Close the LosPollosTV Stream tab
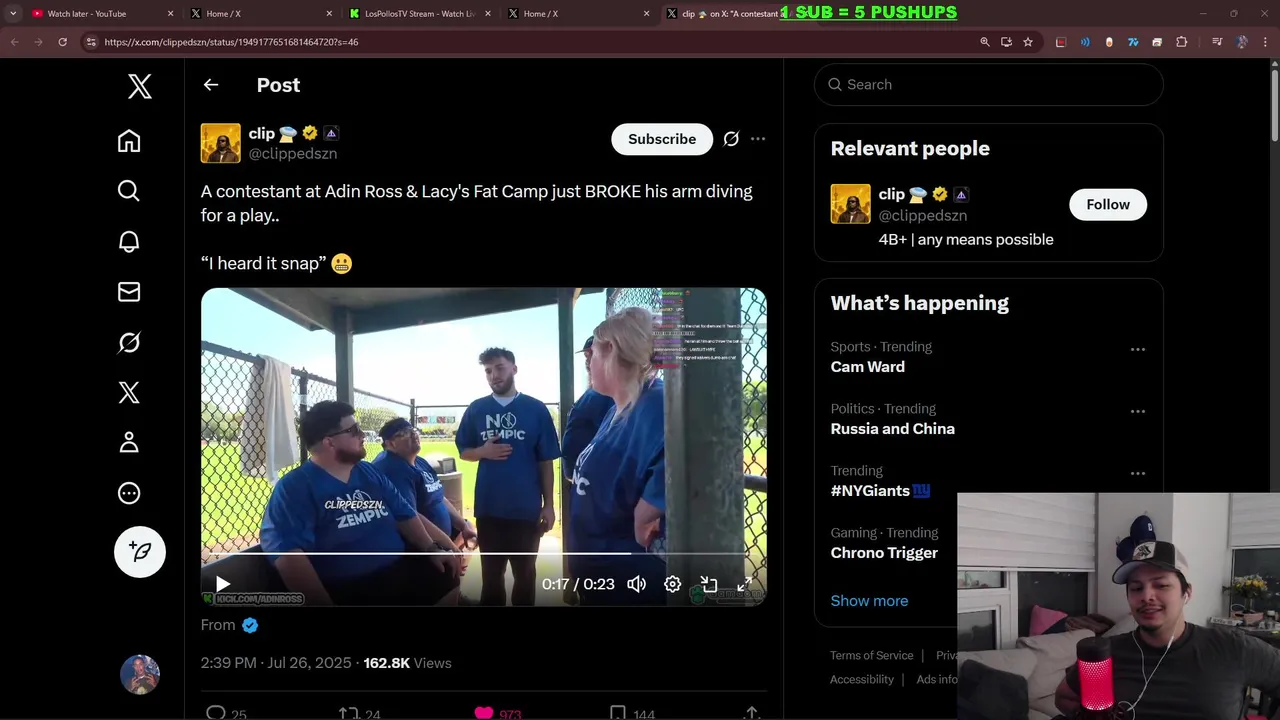The image size is (1280, 720). click(490, 14)
